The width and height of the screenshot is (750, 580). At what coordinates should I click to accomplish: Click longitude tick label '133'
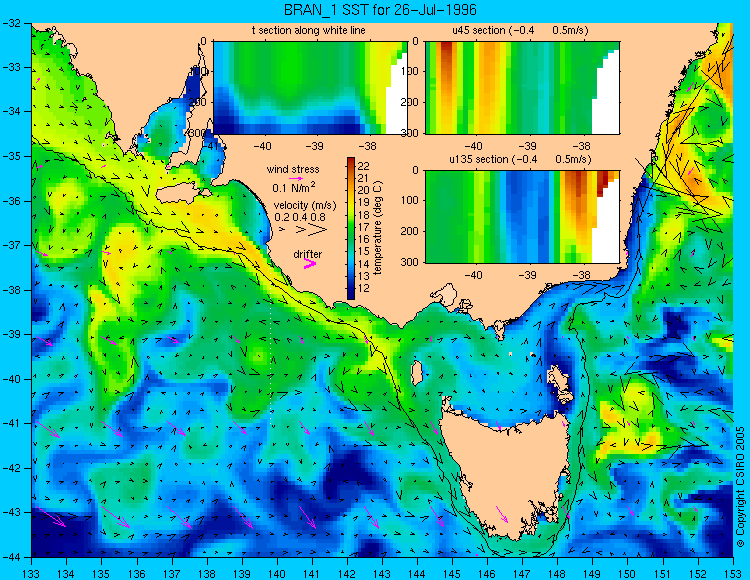pyautogui.click(x=31, y=574)
